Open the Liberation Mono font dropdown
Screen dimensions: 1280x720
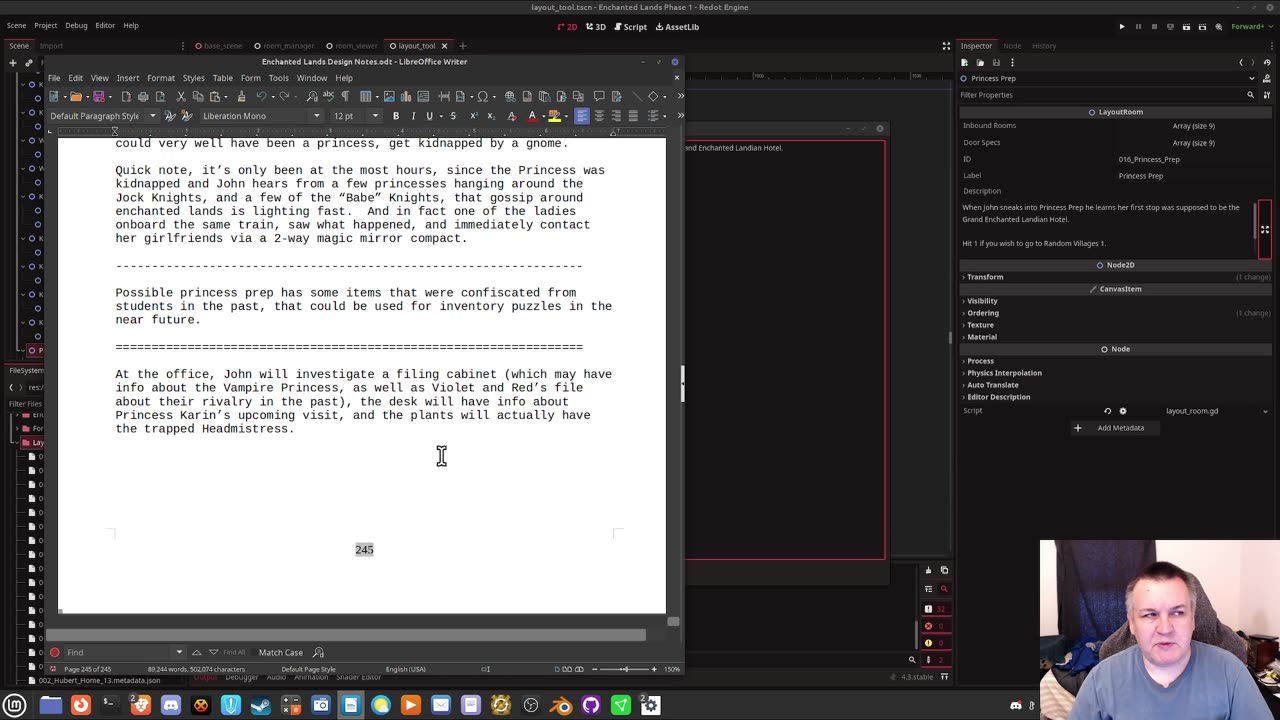(317, 116)
